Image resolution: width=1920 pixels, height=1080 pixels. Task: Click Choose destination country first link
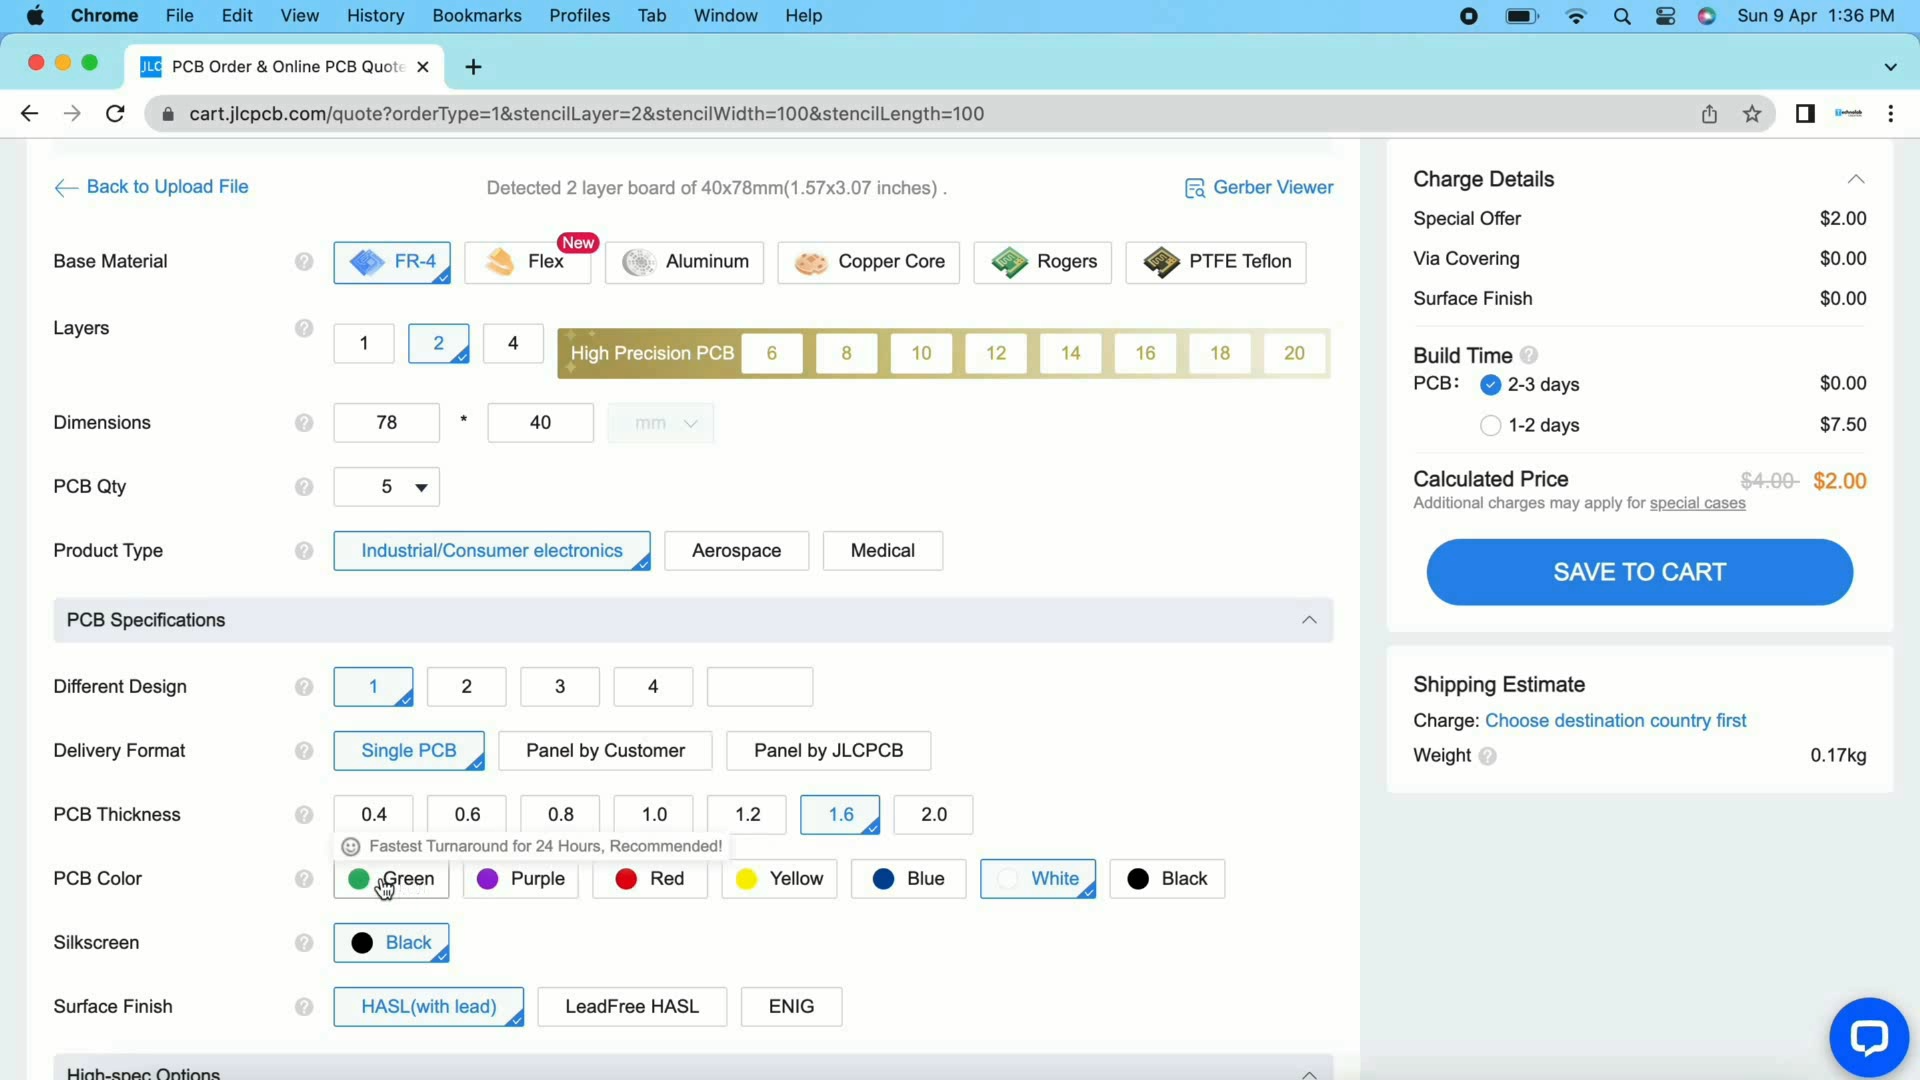click(1615, 721)
